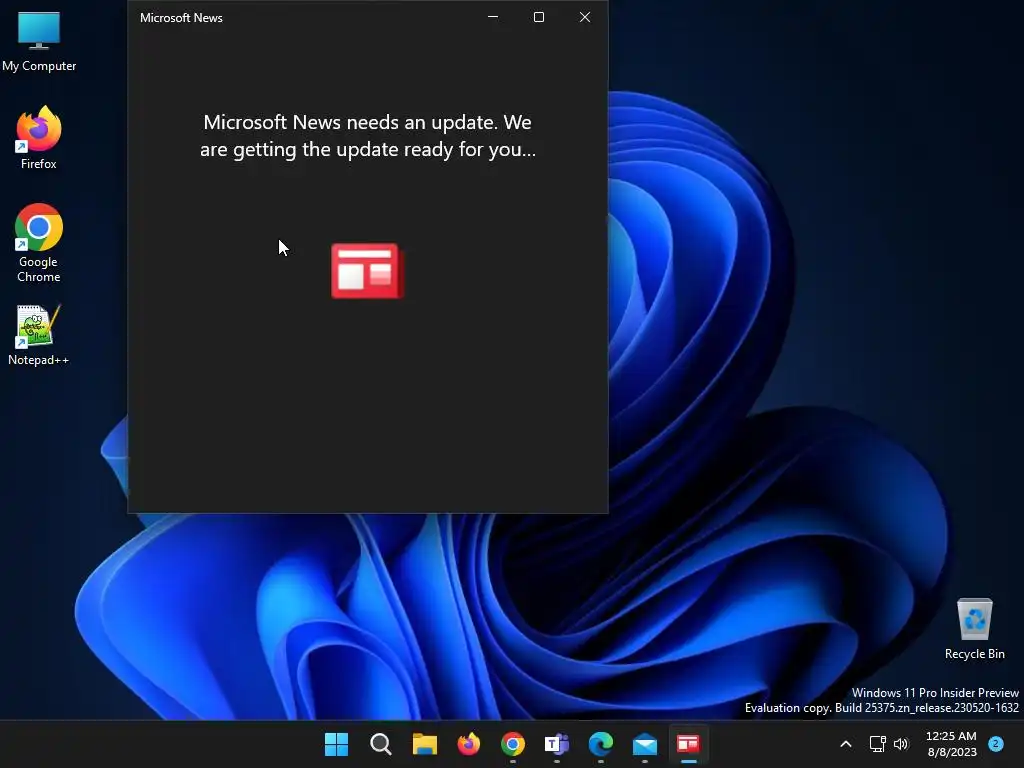
Task: Launch Firefox from the taskbar
Action: 468,744
